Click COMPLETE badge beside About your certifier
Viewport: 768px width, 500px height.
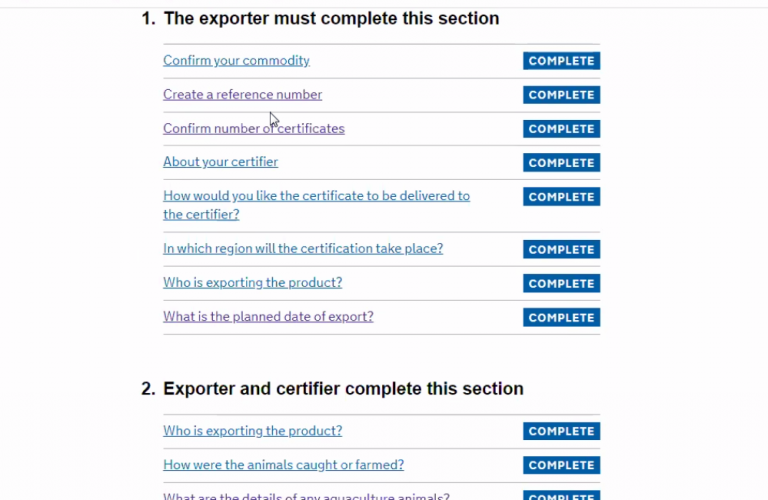pos(561,163)
